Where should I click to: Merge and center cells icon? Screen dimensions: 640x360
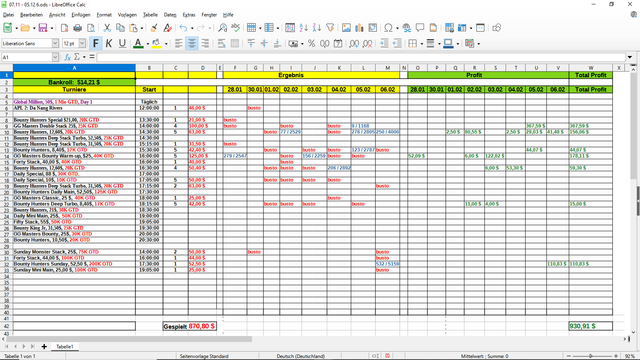click(x=235, y=43)
